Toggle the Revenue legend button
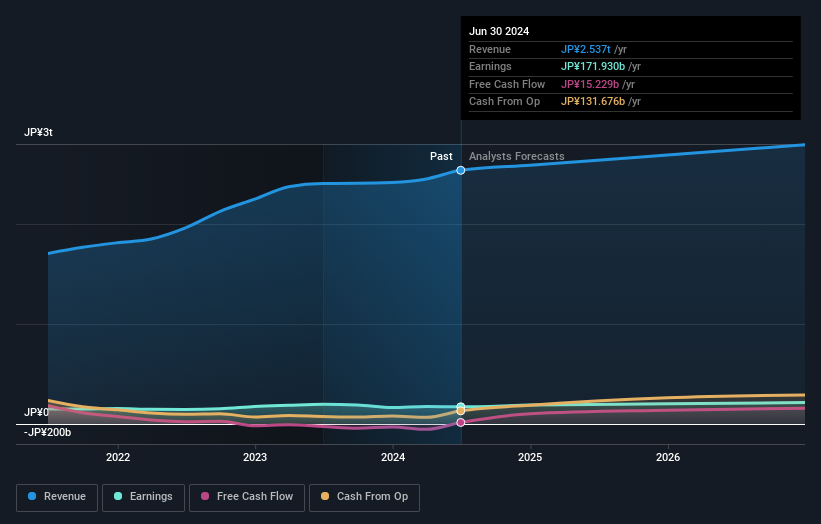Image resolution: width=821 pixels, height=524 pixels. coord(57,497)
